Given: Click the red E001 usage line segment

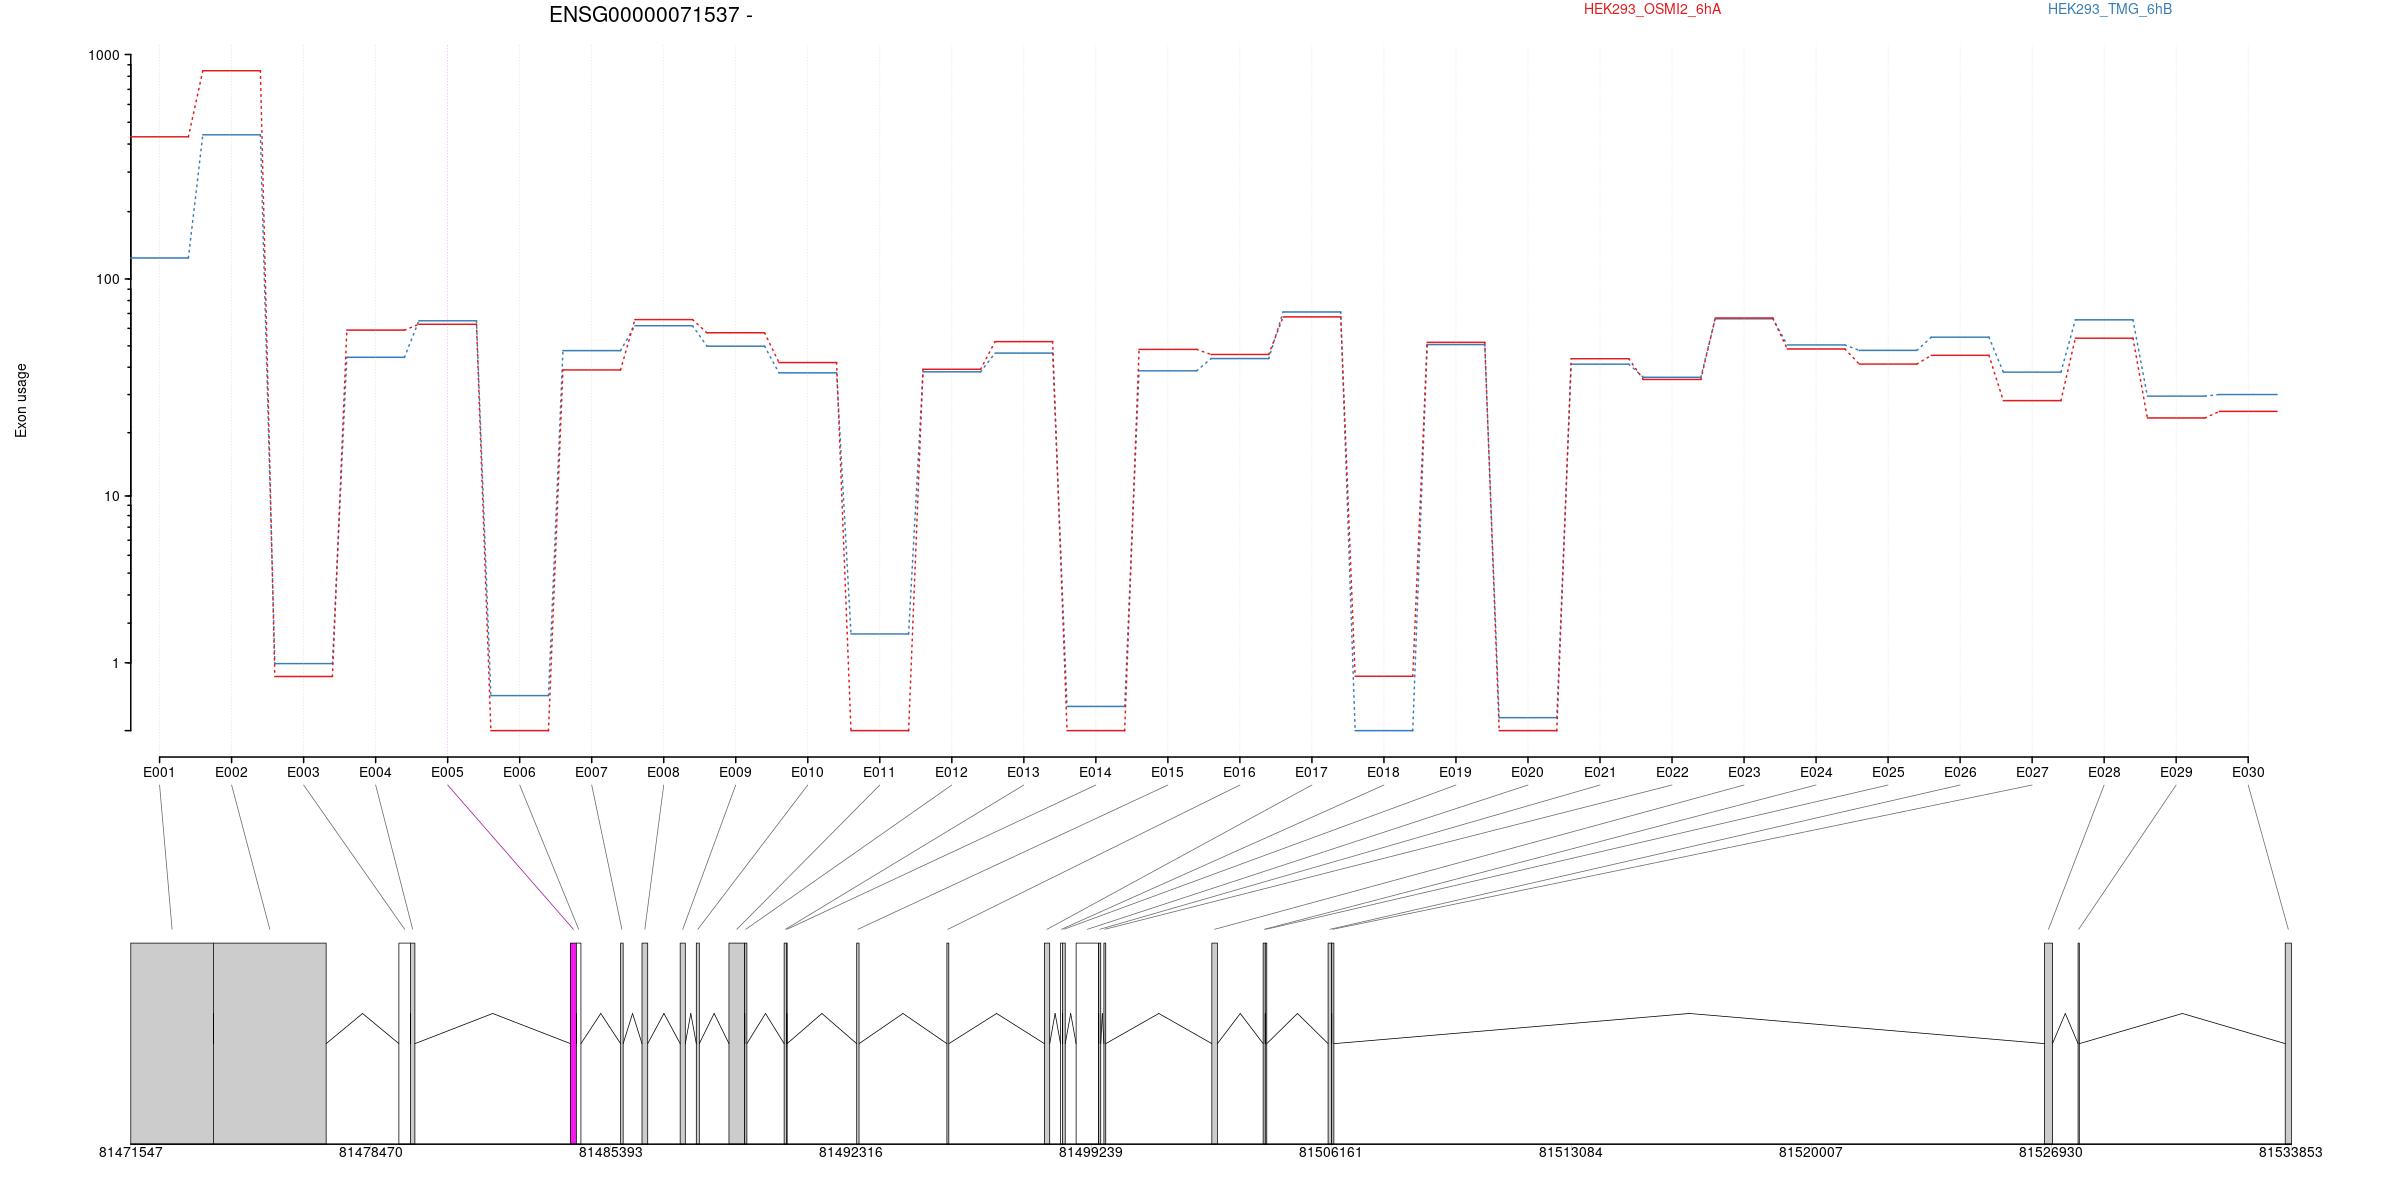Looking at the screenshot, I should click(x=160, y=137).
